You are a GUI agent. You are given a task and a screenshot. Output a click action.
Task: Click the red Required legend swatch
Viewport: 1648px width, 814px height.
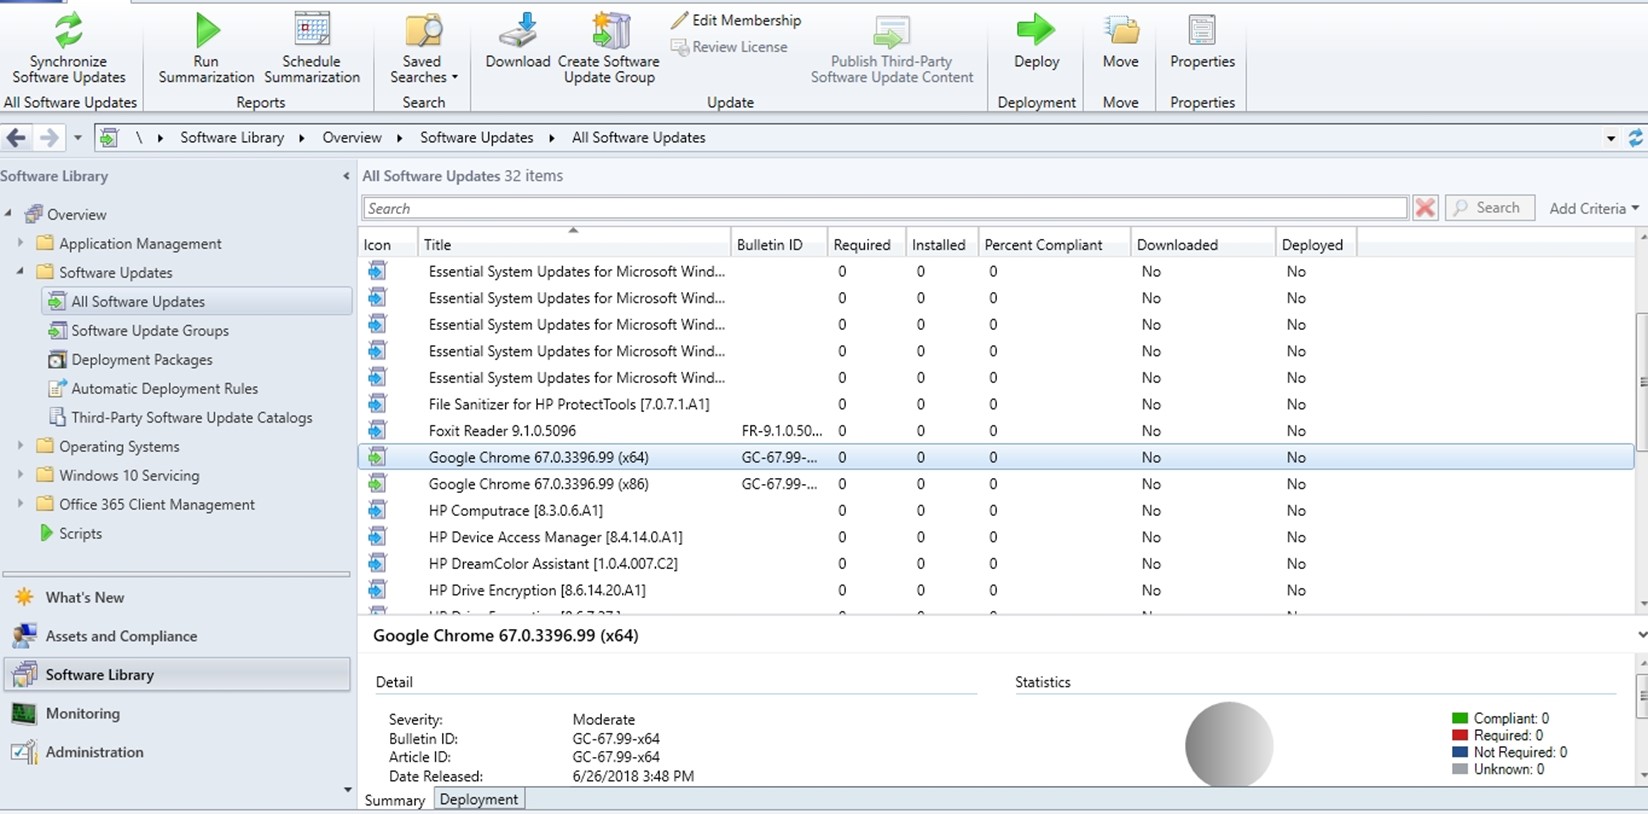tap(1459, 735)
